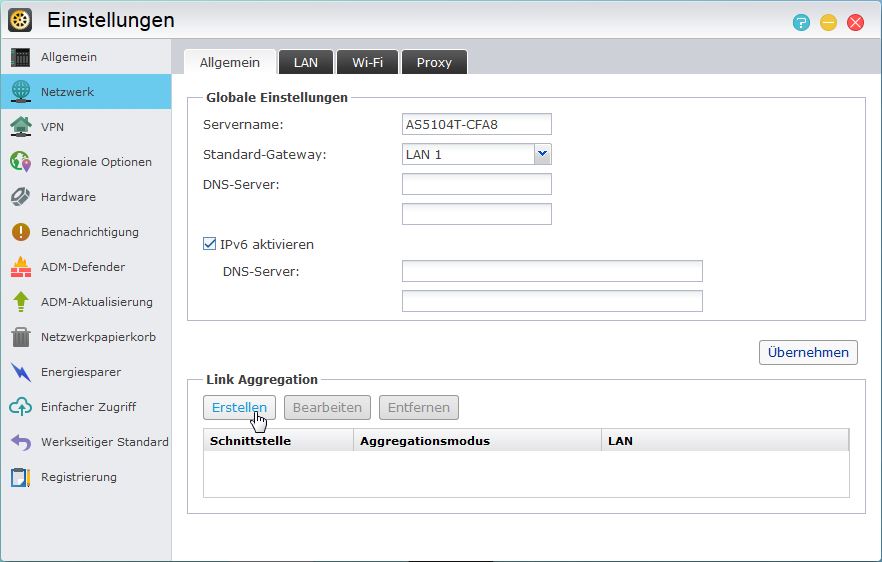This screenshot has height=562, width=882.
Task: Click the second IPv6 DNS-Server field
Action: click(x=552, y=301)
